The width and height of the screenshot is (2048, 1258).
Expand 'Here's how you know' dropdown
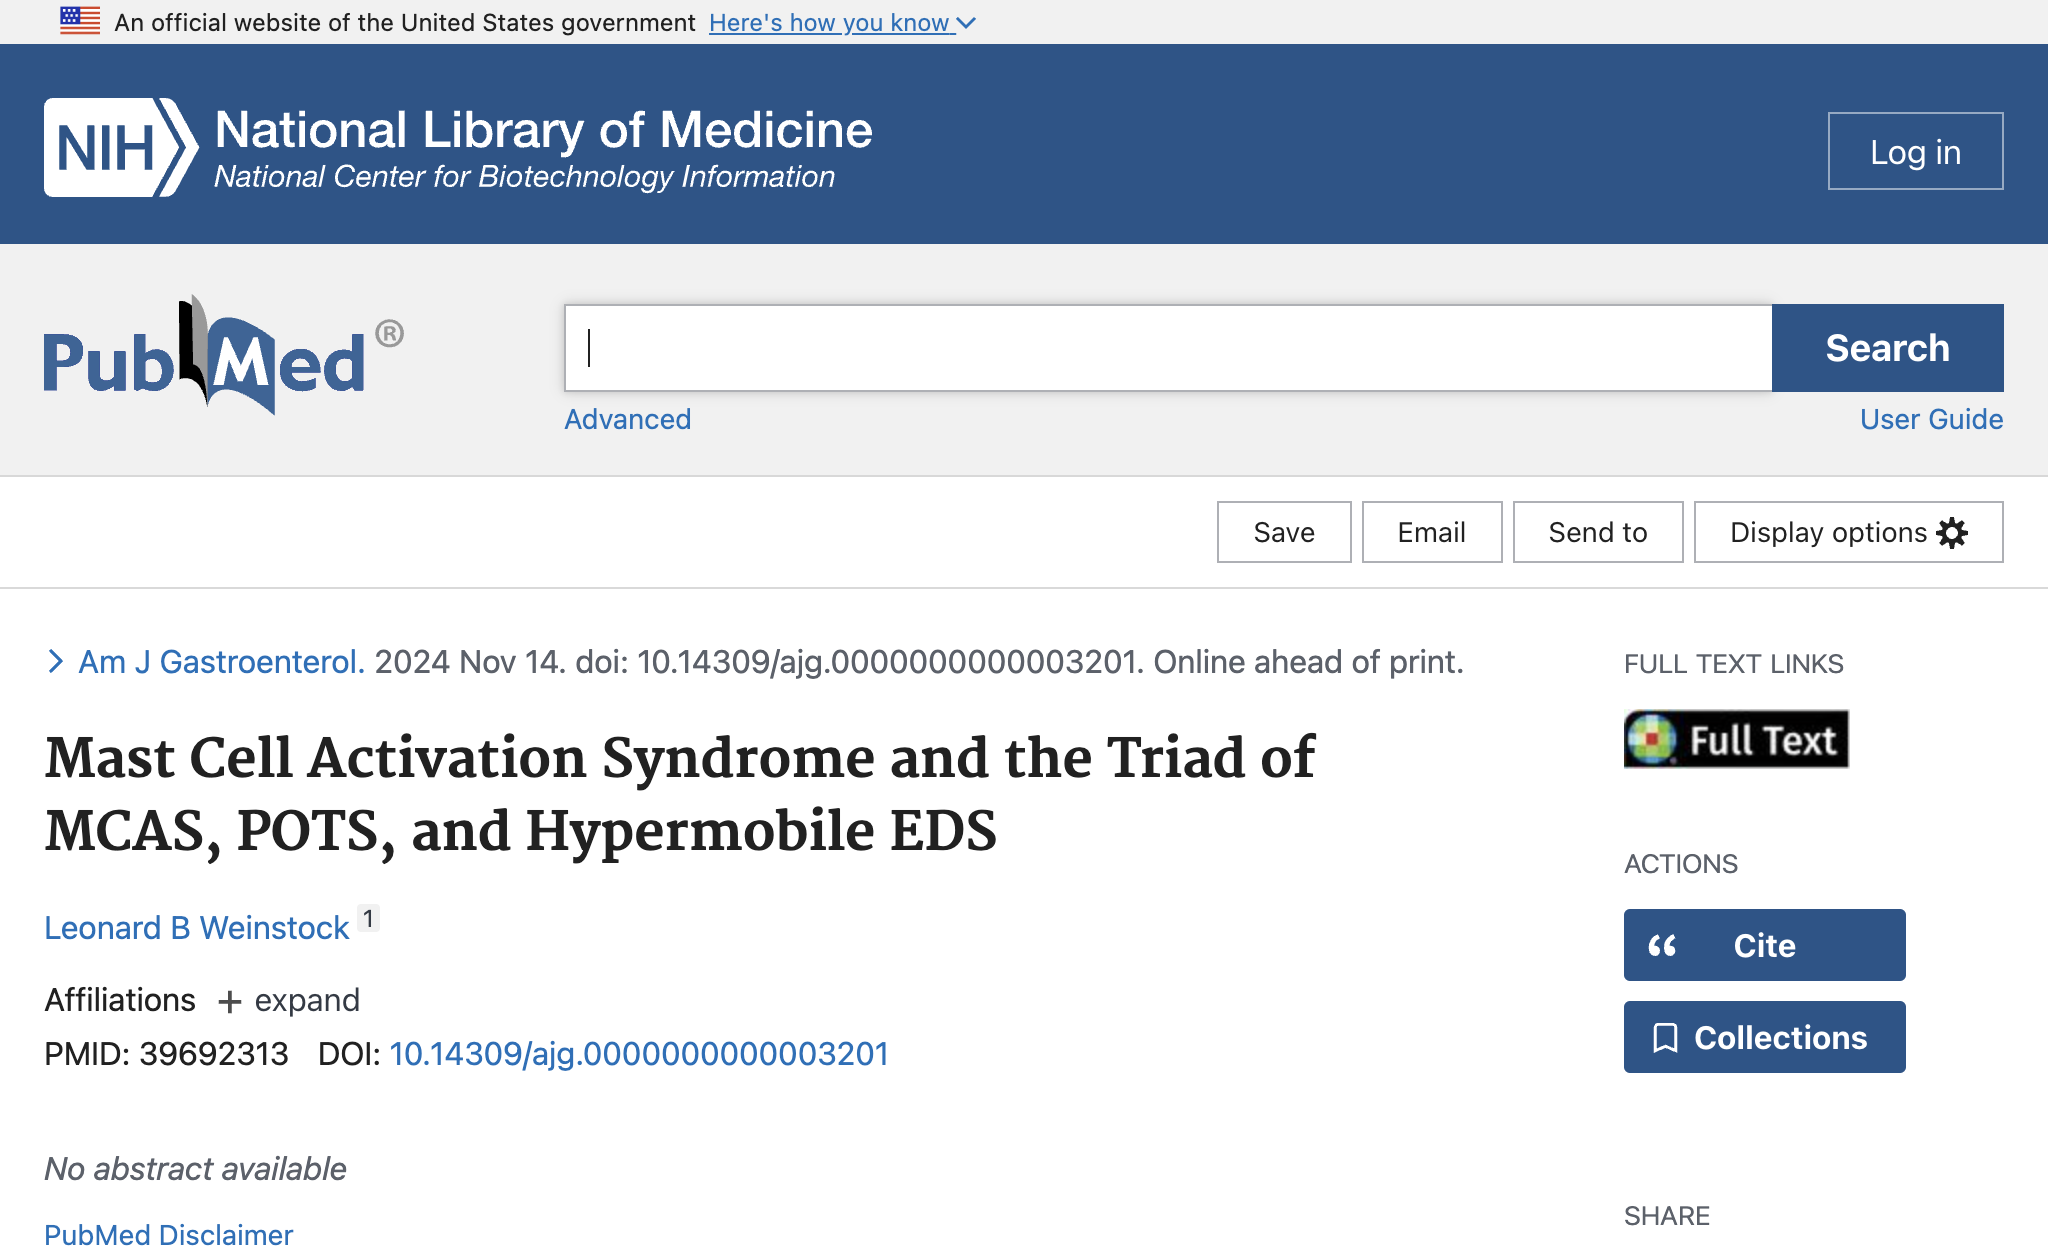click(842, 22)
